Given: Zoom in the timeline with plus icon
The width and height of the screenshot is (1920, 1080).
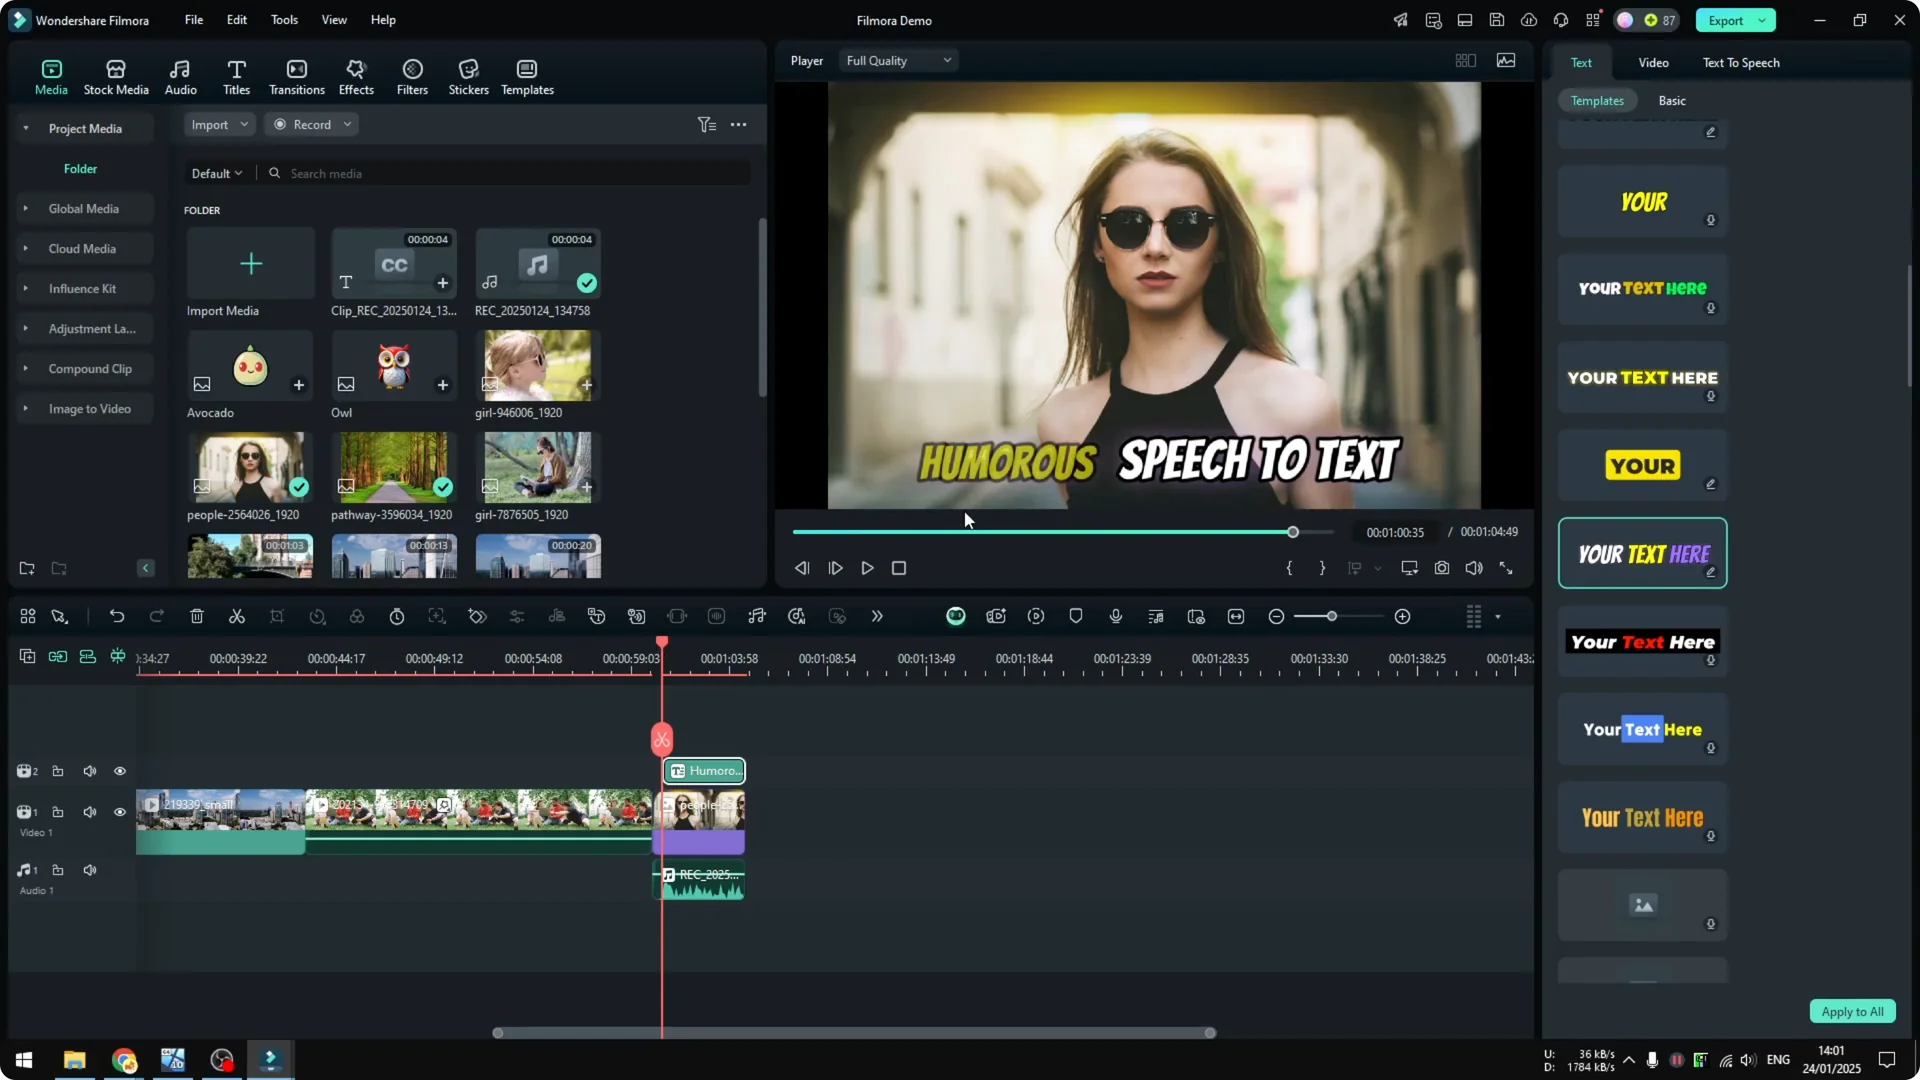Looking at the screenshot, I should pos(1403,617).
